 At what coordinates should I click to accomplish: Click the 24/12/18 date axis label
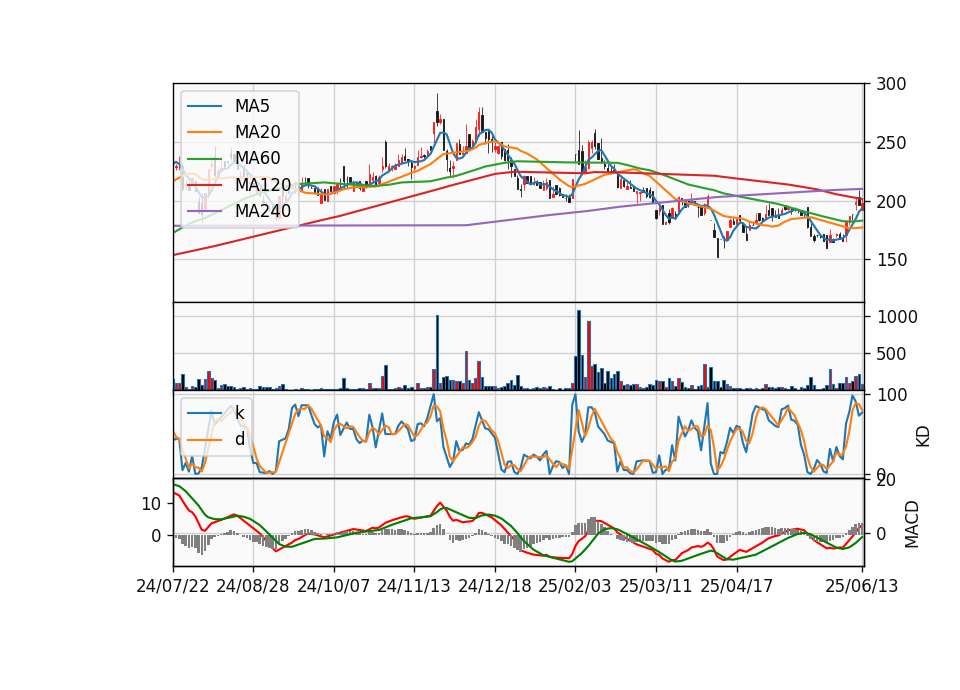(x=495, y=586)
